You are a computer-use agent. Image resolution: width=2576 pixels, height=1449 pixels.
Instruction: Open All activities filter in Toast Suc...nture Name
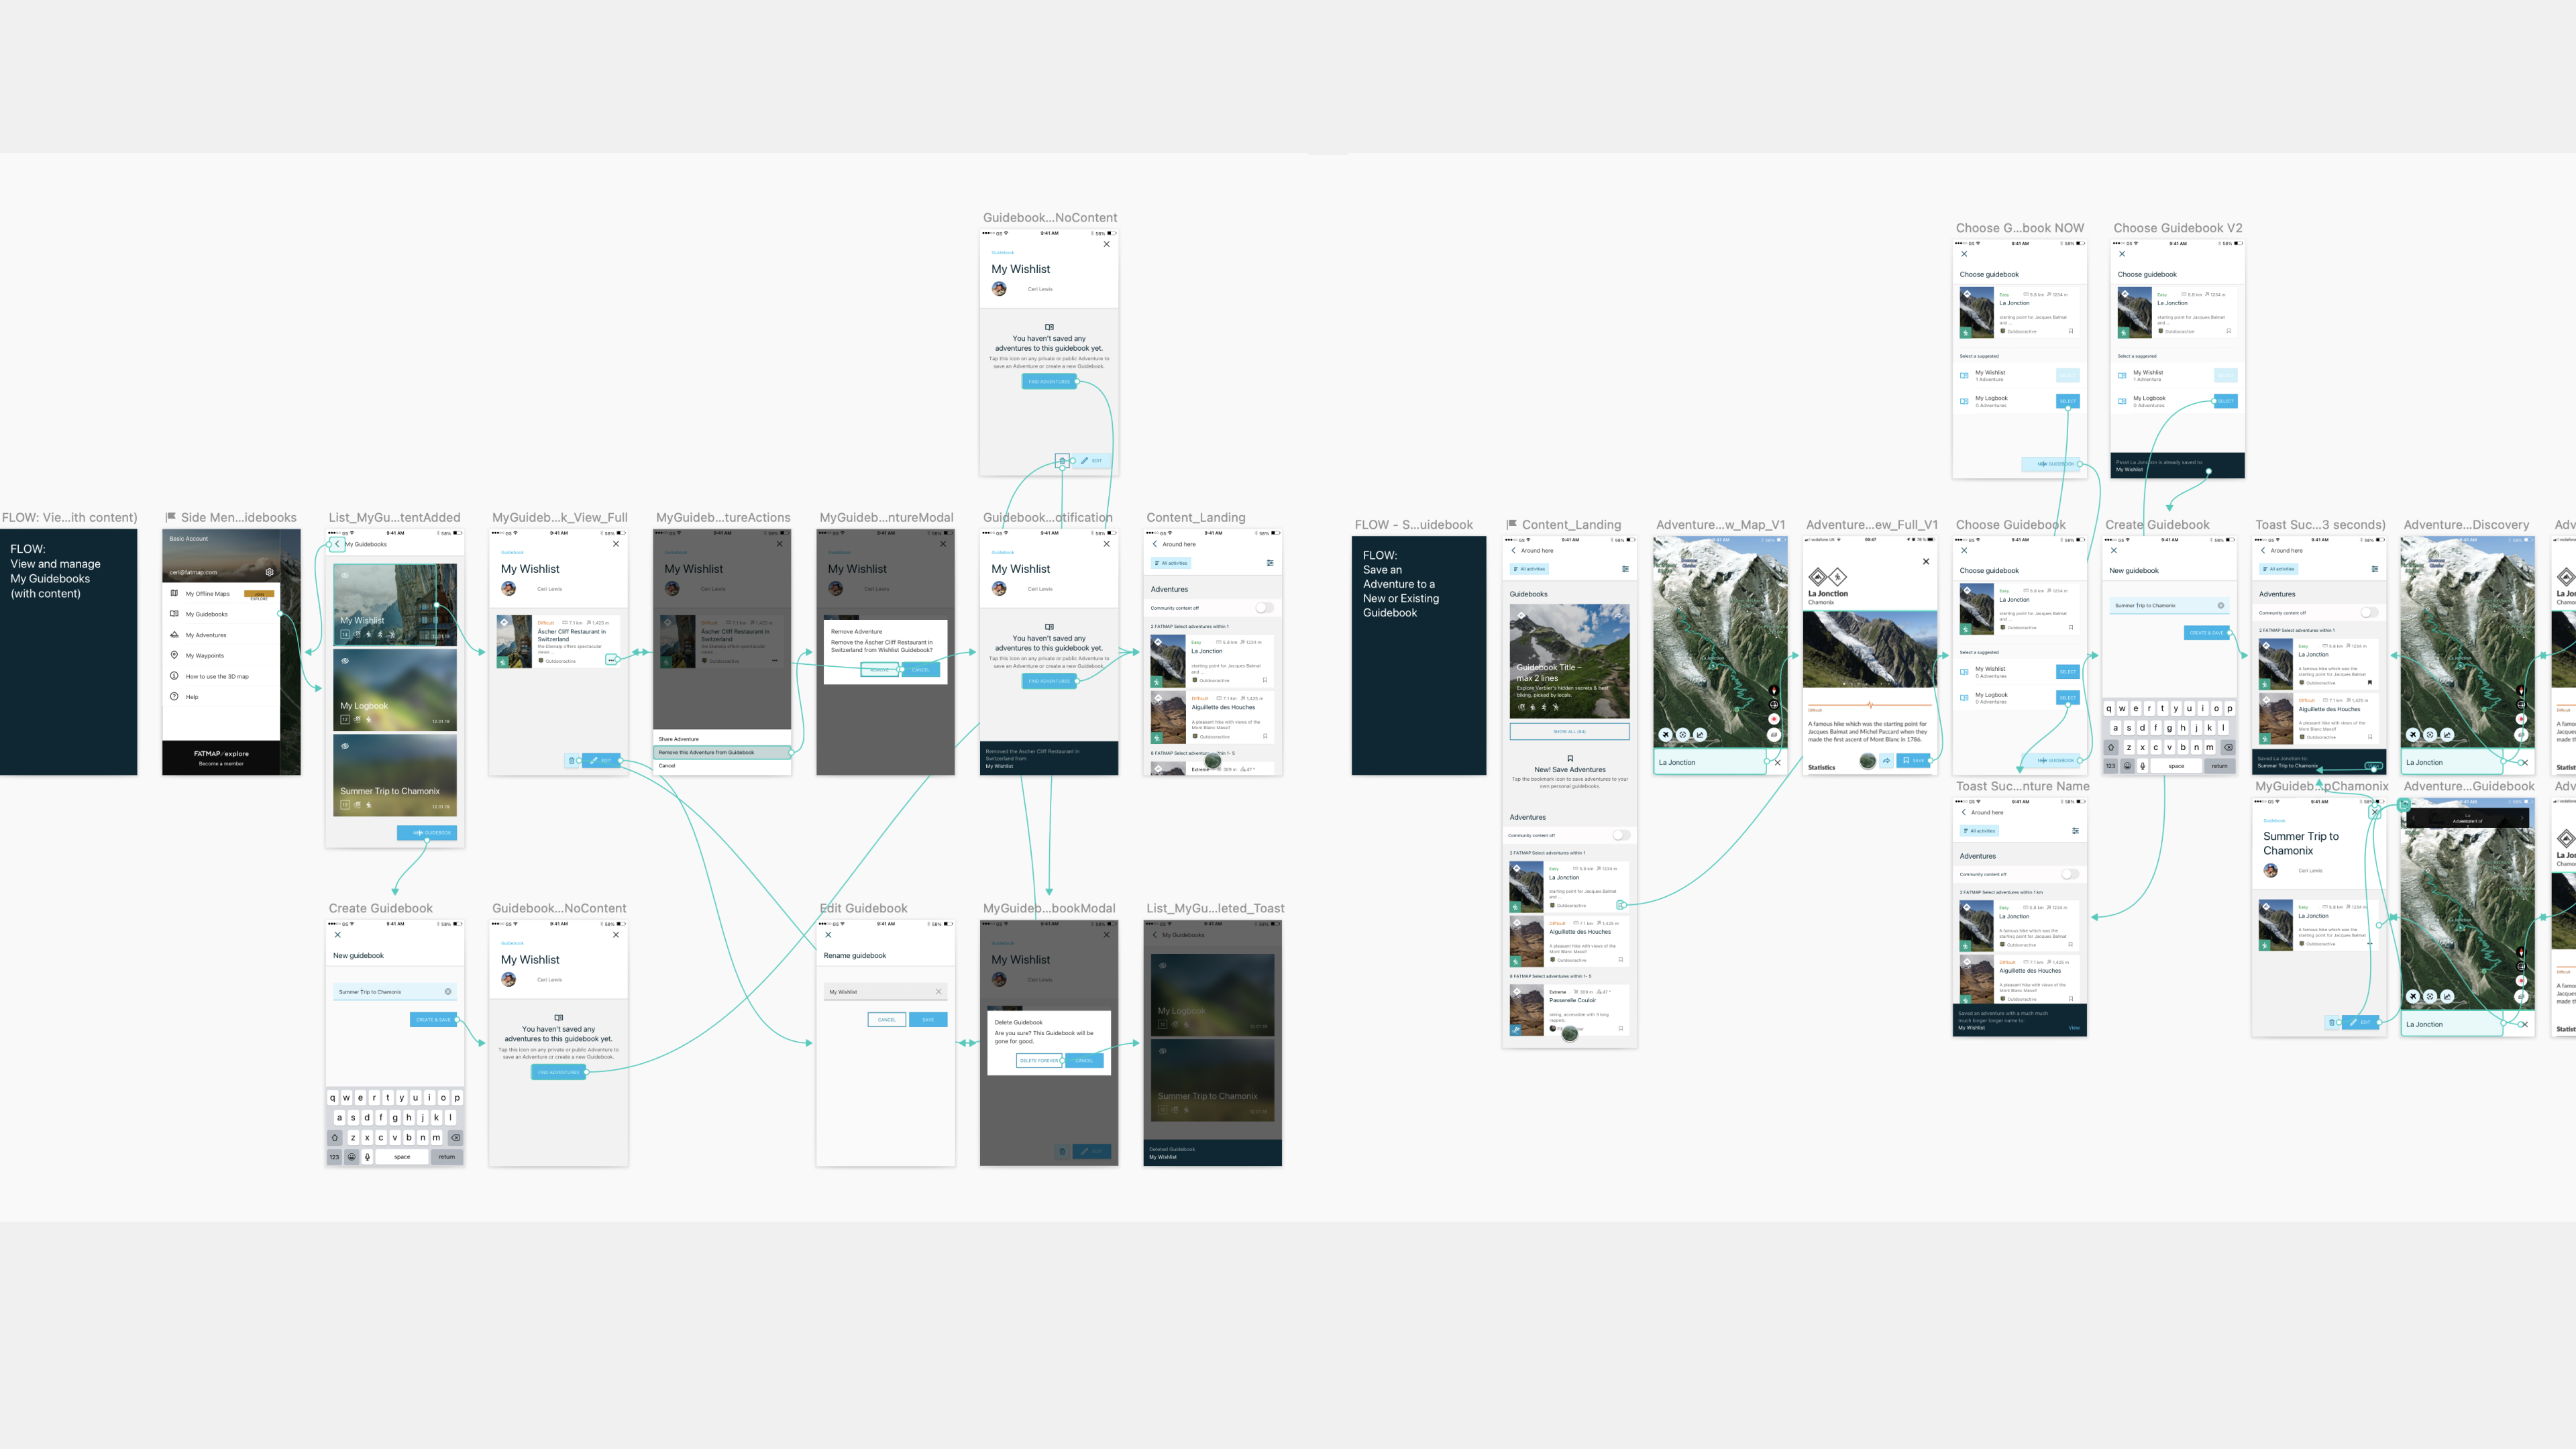(x=1980, y=831)
